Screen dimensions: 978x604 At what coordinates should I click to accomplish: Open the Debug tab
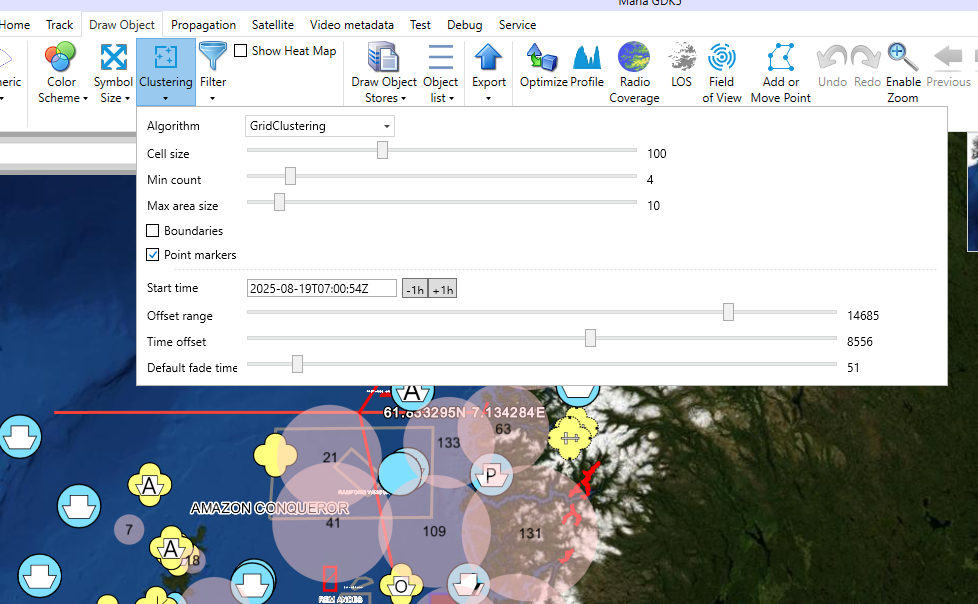pyautogui.click(x=465, y=25)
